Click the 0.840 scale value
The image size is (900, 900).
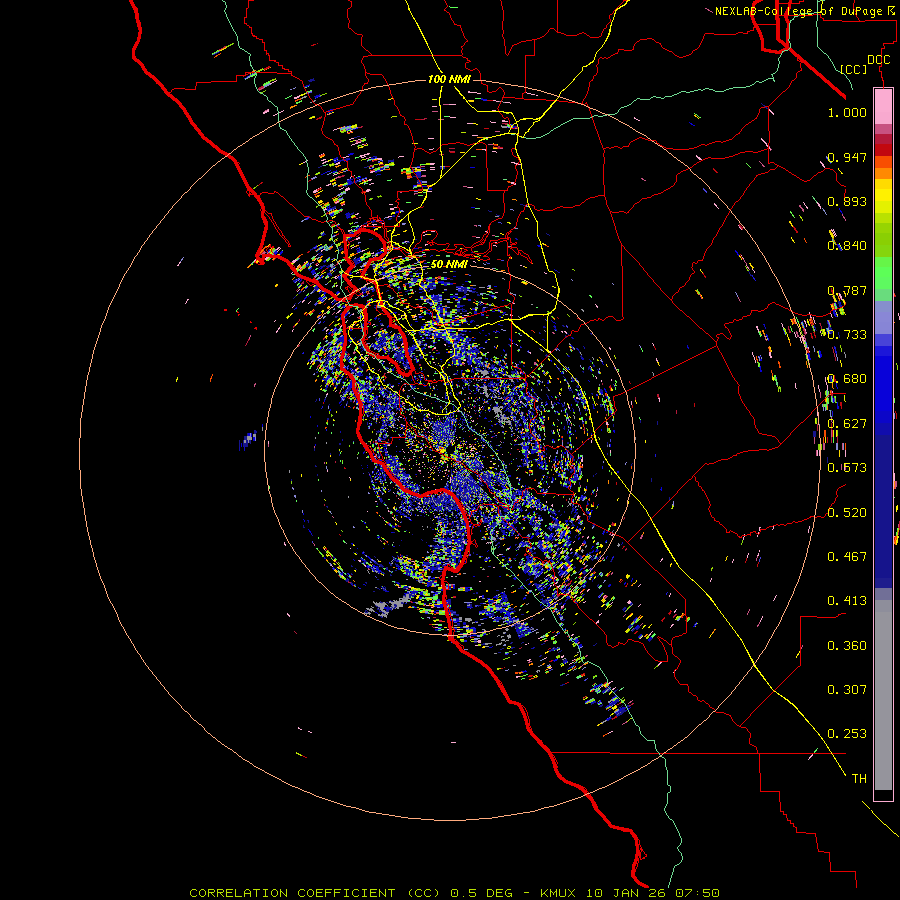[x=847, y=246]
